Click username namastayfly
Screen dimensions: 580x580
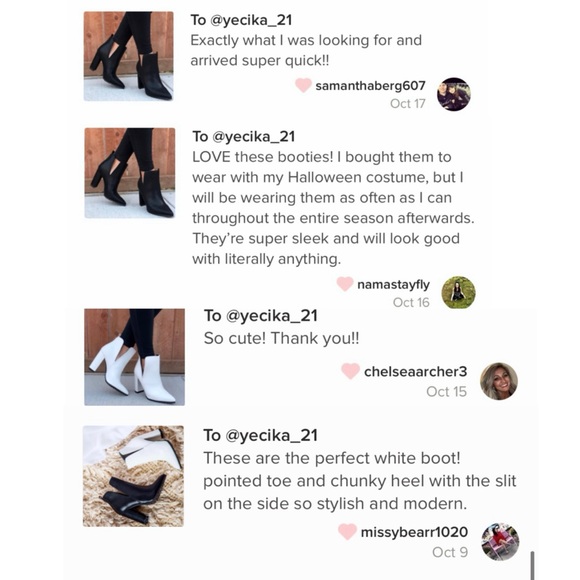[393, 284]
